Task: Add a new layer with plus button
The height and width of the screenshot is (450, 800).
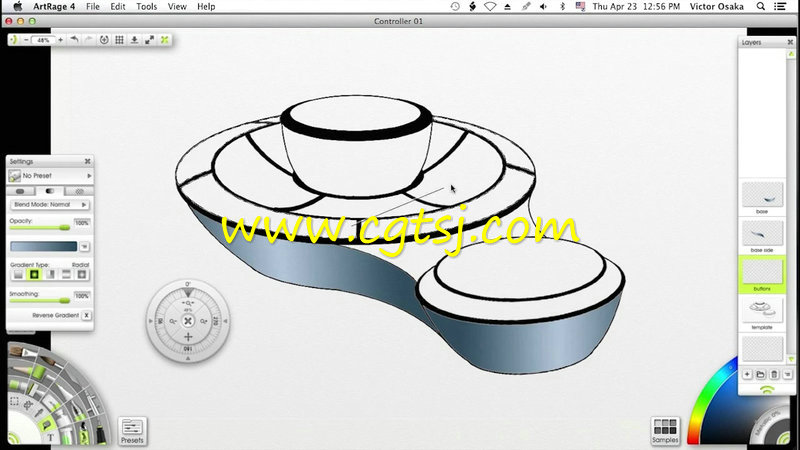Action: tap(747, 374)
